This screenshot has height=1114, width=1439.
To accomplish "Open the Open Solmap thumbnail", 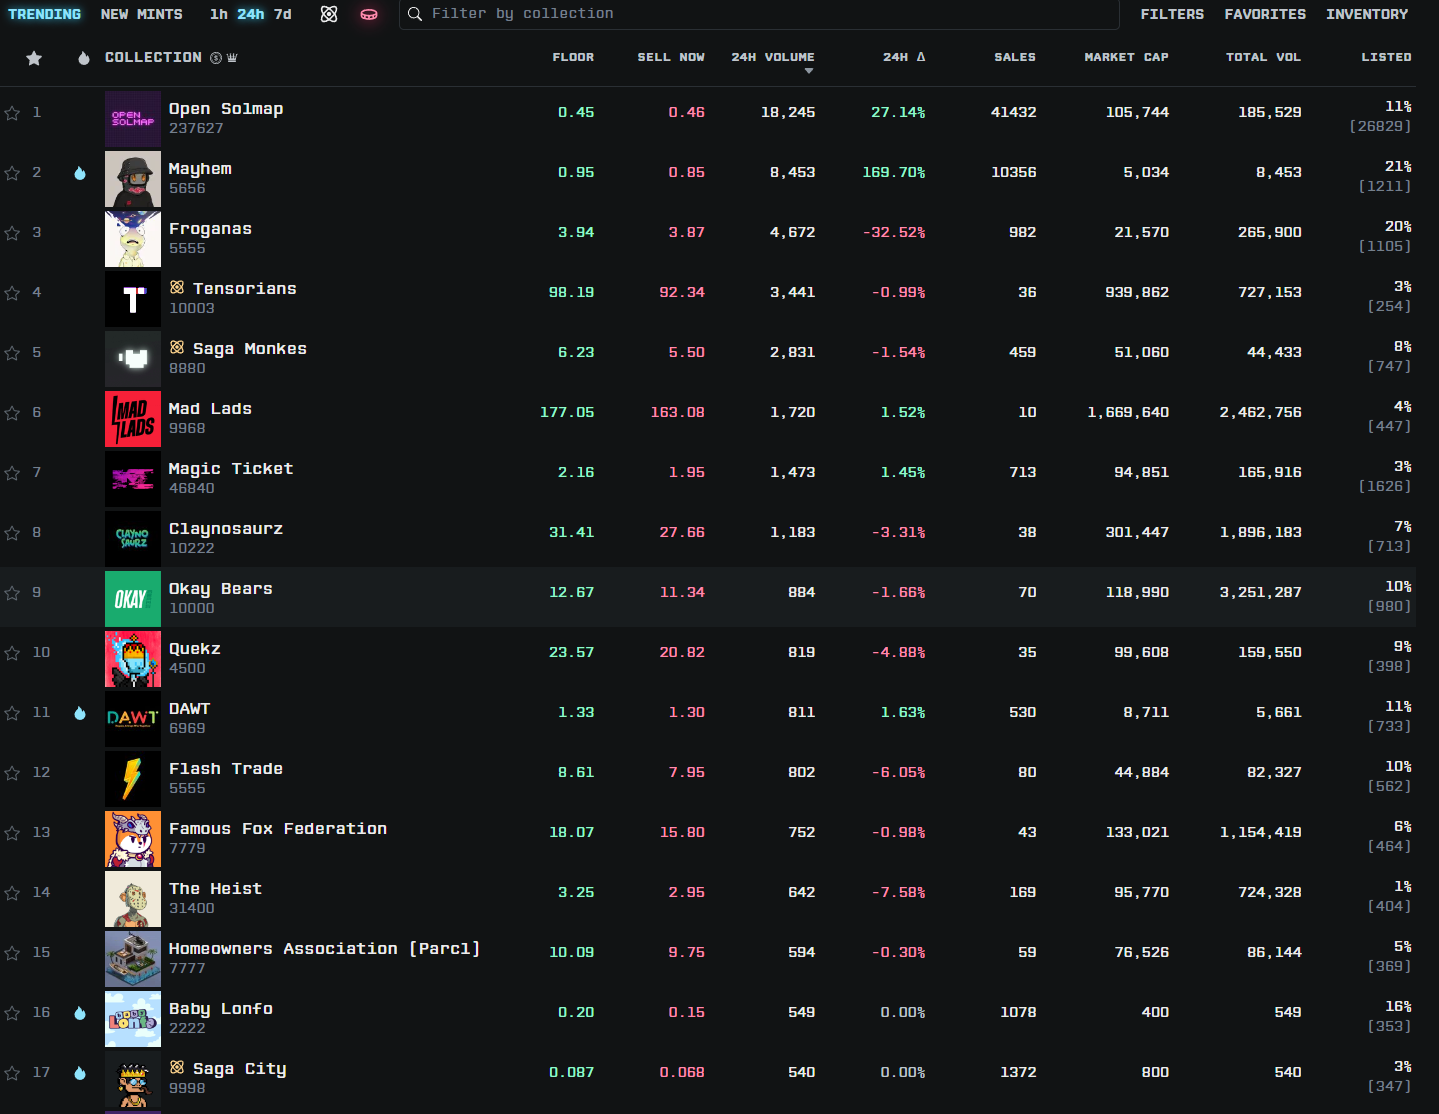I will 133,119.
